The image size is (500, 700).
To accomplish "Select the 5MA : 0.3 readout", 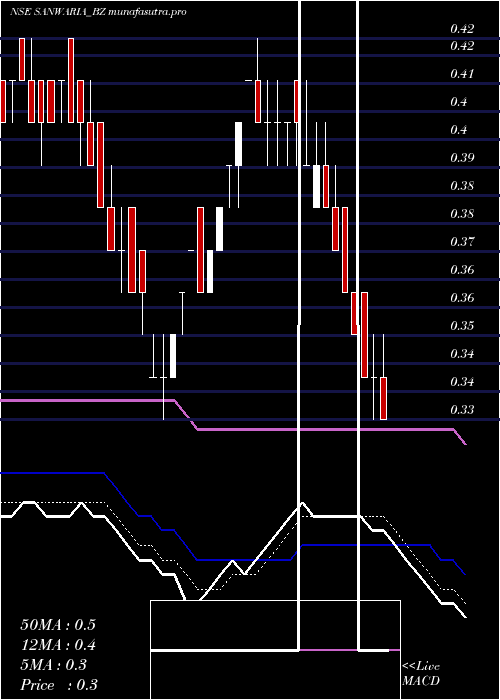I will coord(54,665).
